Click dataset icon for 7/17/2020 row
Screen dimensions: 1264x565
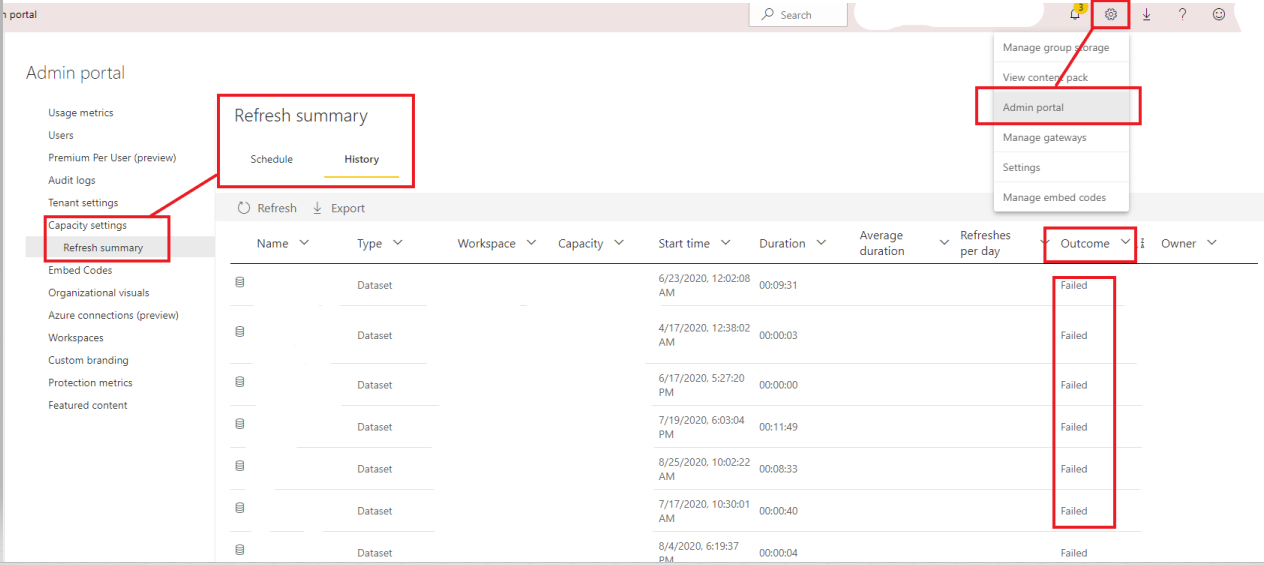(x=239, y=508)
